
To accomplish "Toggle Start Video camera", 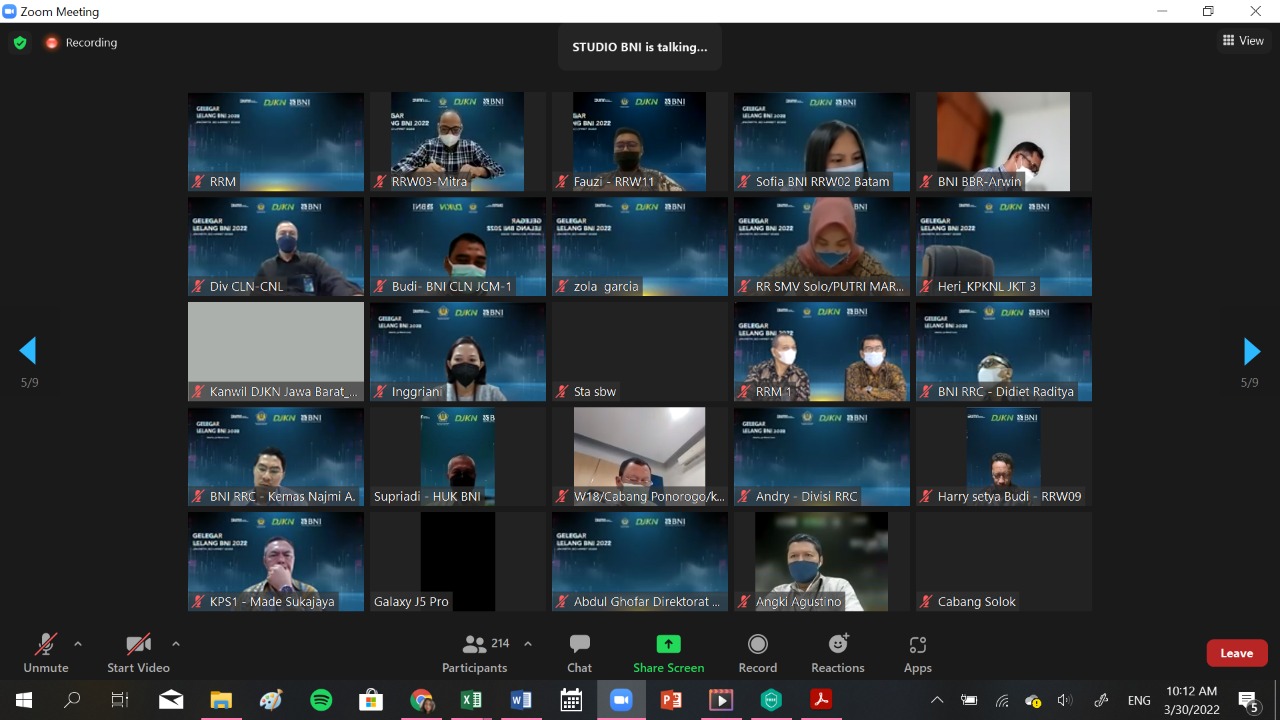I will 138,653.
